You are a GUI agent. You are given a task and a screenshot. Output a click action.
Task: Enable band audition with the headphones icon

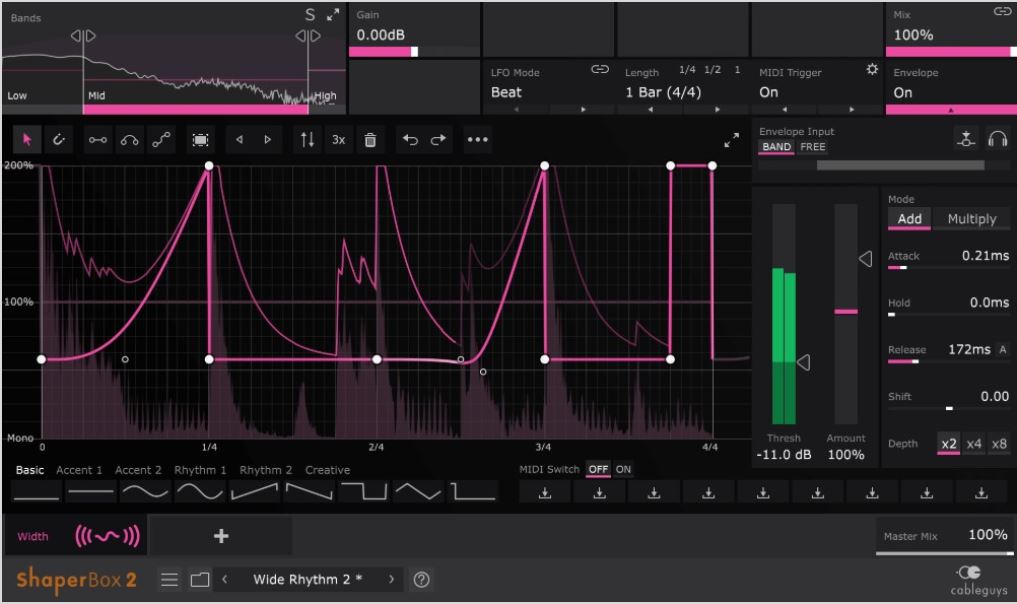[x=998, y=139]
